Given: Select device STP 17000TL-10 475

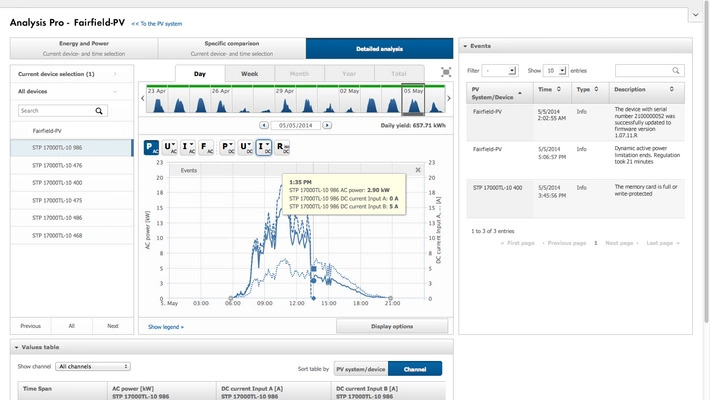Looking at the screenshot, I should tap(72, 200).
